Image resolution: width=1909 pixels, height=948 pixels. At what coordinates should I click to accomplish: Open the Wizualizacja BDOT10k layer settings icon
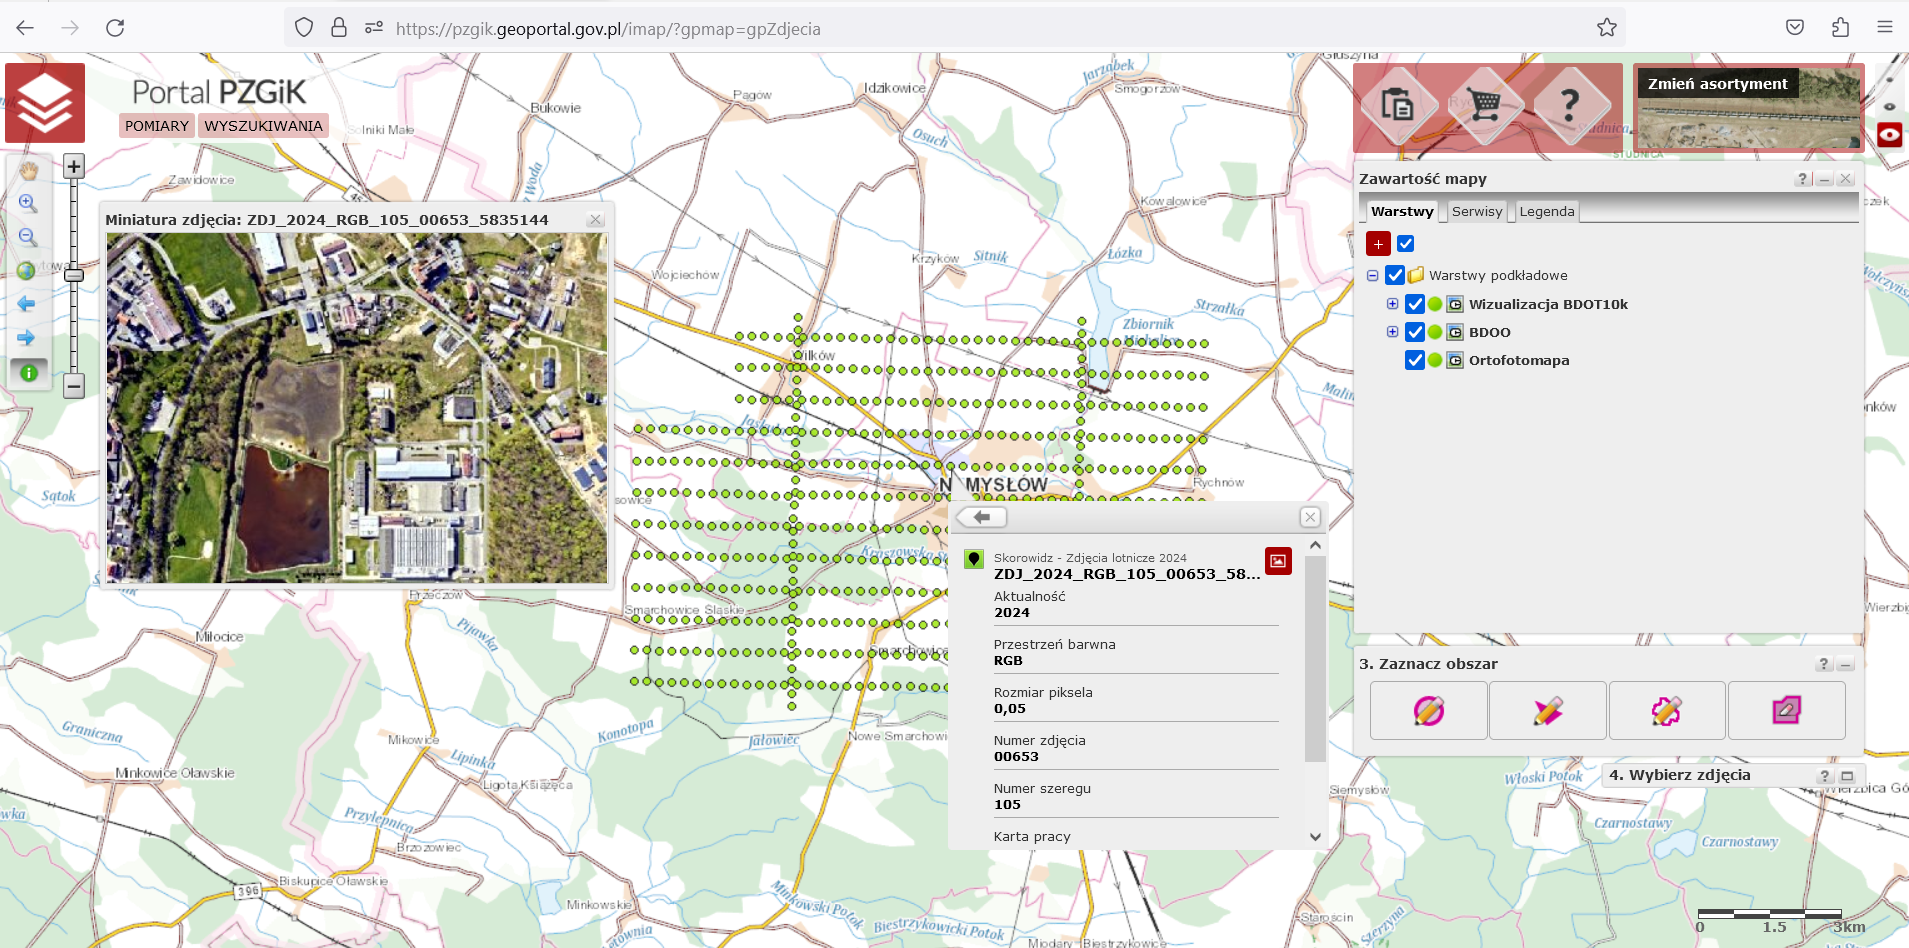pyautogui.click(x=1455, y=304)
